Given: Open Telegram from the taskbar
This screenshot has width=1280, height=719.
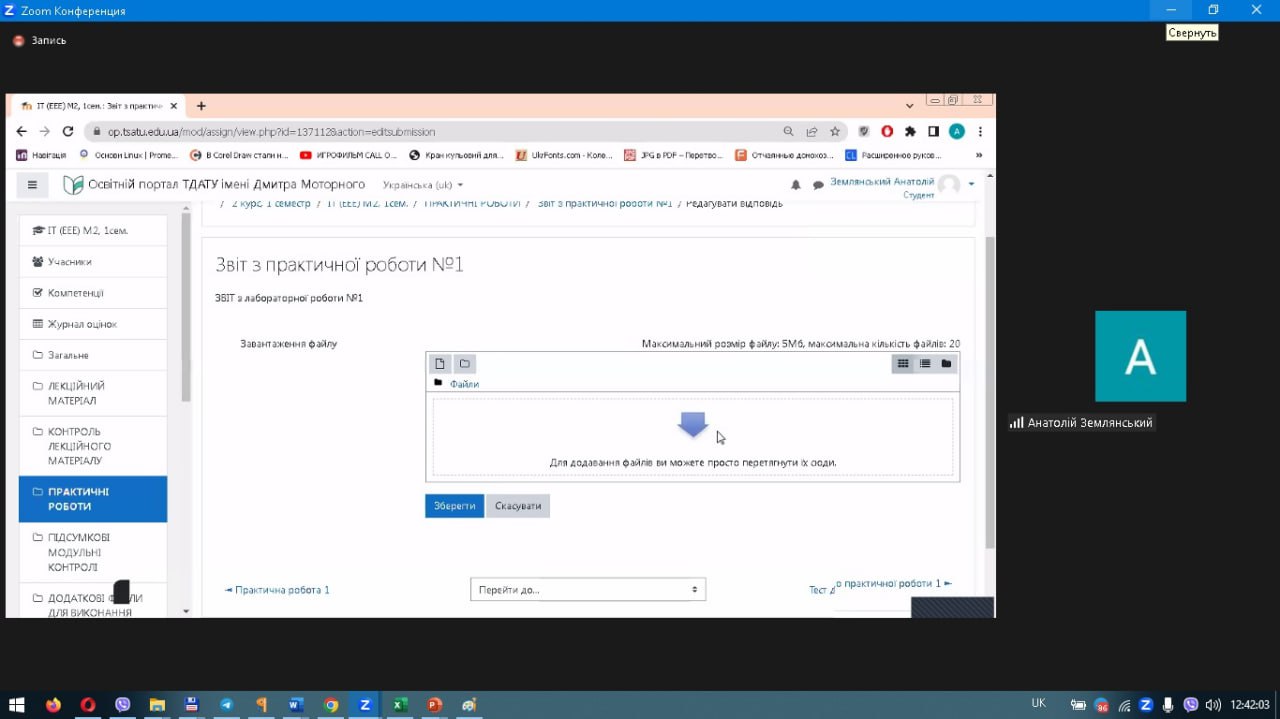Looking at the screenshot, I should [227, 704].
